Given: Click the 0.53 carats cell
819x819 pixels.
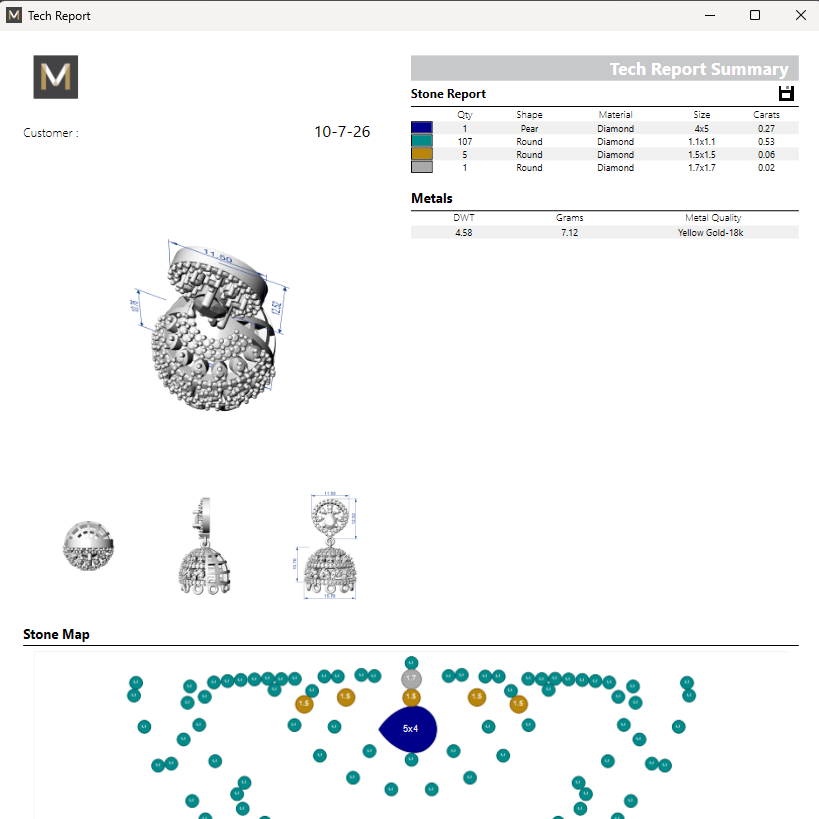Looking at the screenshot, I should (x=766, y=142).
